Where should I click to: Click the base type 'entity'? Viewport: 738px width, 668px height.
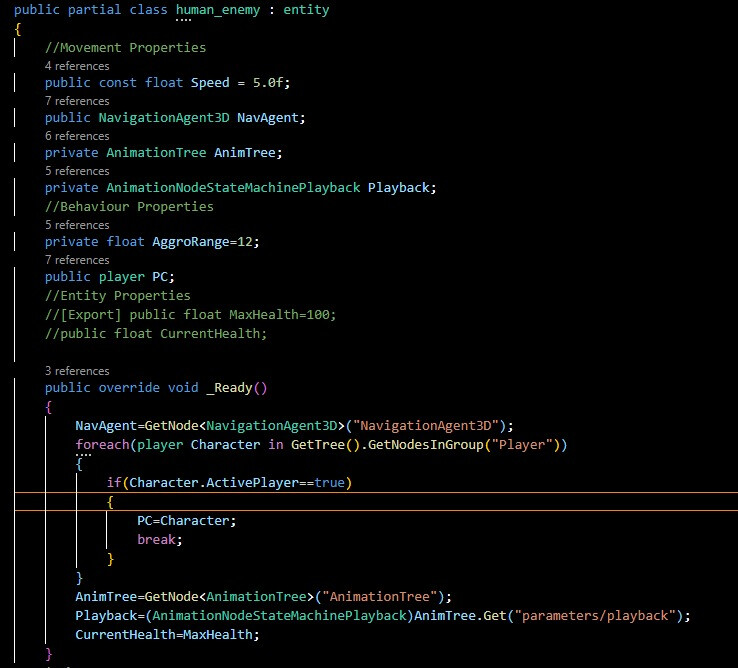(x=306, y=10)
